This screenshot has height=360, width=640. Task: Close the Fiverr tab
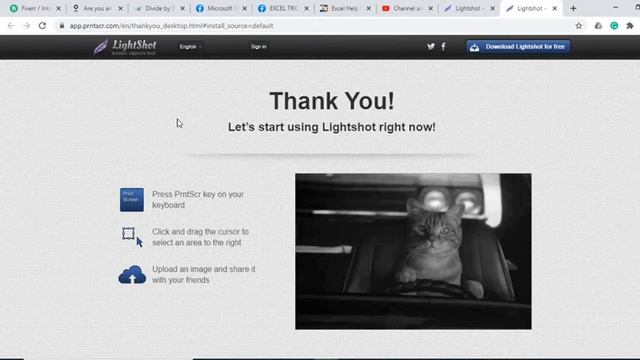(58, 8)
